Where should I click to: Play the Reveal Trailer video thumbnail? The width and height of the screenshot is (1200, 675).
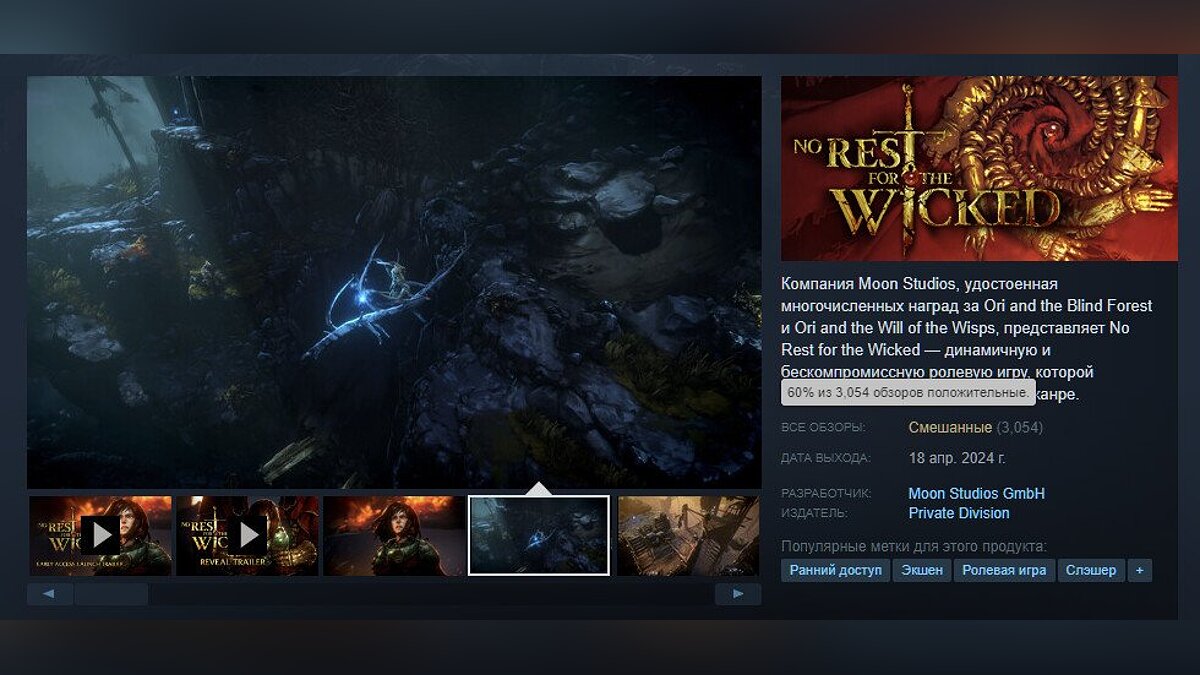point(247,535)
